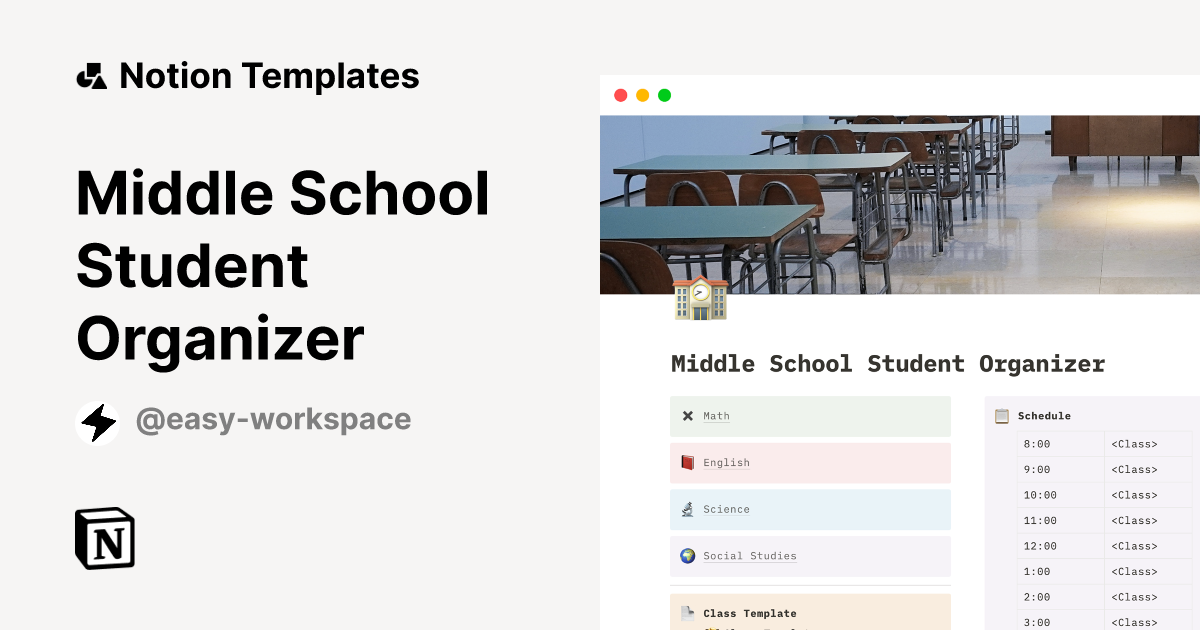The width and height of the screenshot is (1200, 630).
Task: Click the school building page icon
Action: 699,299
